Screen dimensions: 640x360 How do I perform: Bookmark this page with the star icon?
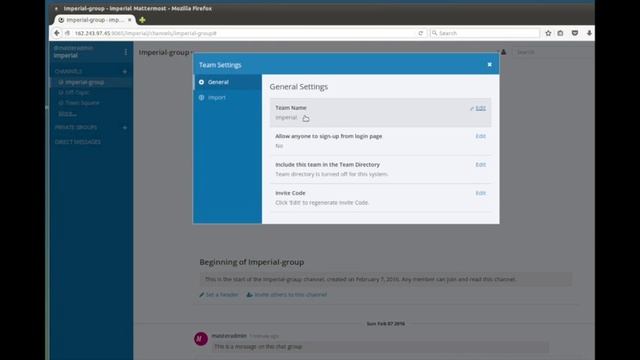[548, 33]
